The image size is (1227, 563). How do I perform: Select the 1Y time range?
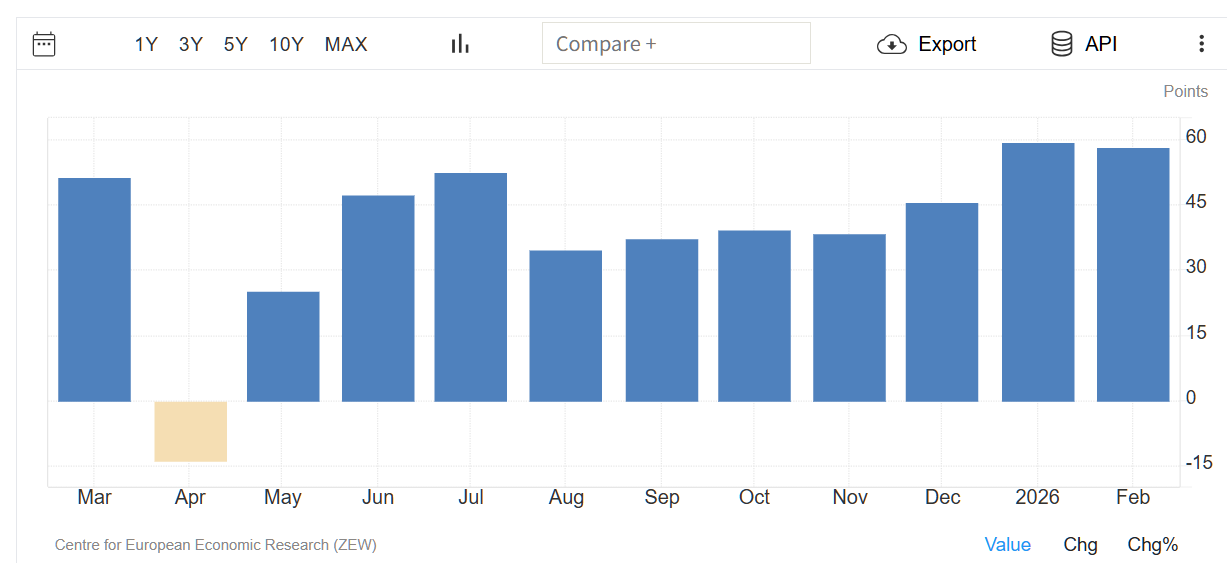pos(146,44)
